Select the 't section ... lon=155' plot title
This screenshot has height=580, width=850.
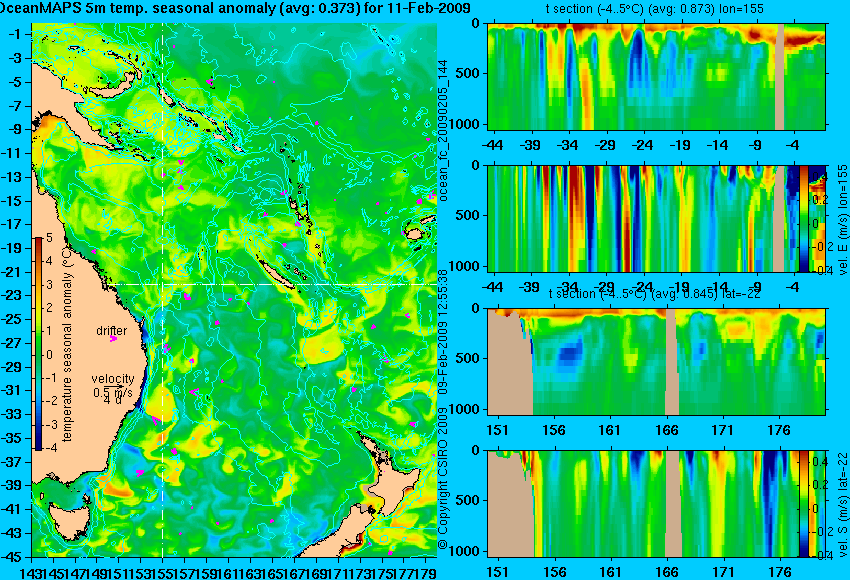pyautogui.click(x=654, y=9)
